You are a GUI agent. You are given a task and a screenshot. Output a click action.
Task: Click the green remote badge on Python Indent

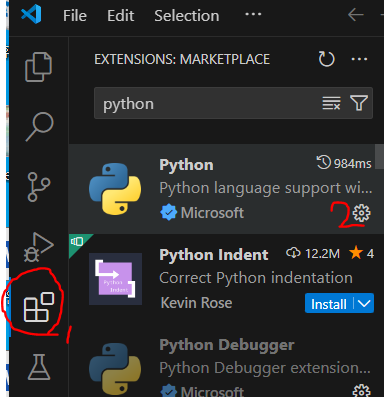77,243
